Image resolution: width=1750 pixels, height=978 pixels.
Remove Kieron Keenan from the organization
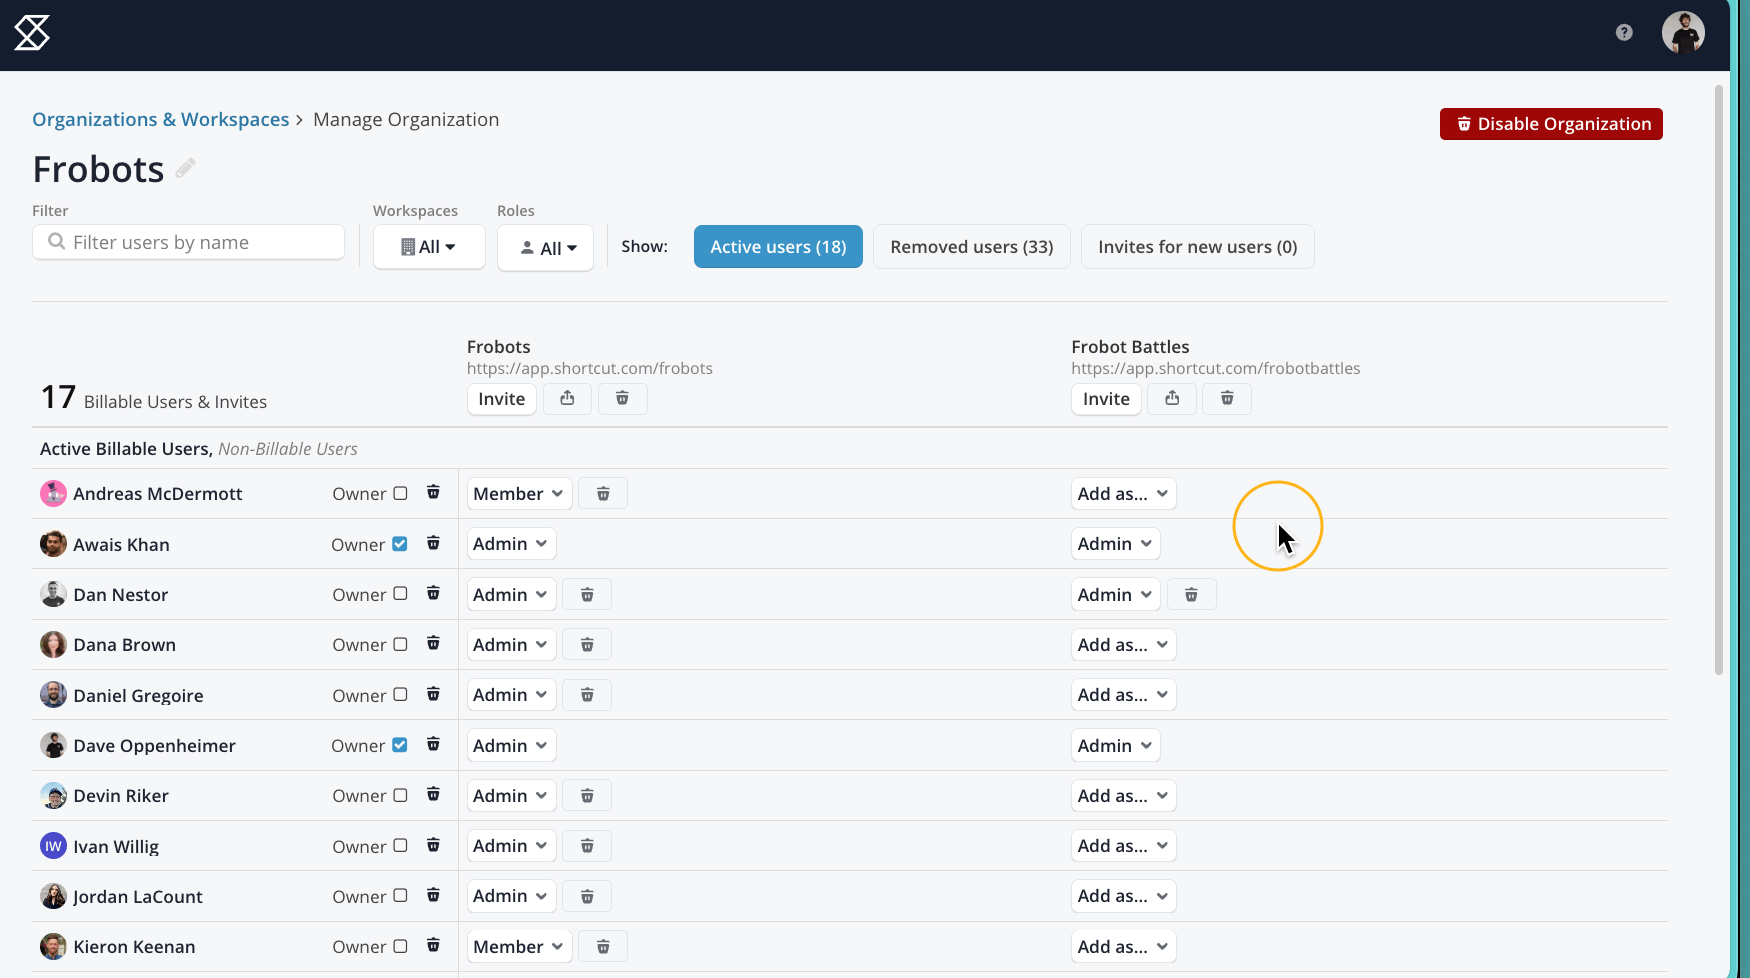point(433,945)
